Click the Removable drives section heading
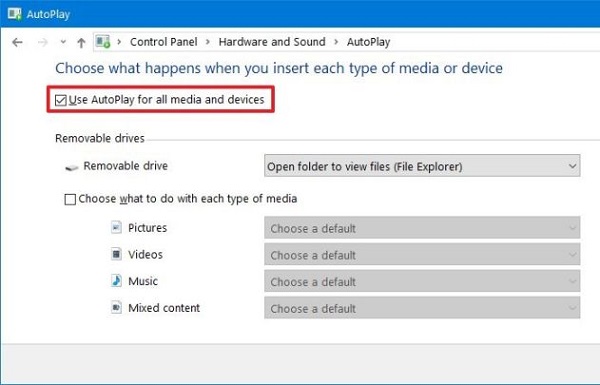This screenshot has width=600, height=385. point(100,138)
